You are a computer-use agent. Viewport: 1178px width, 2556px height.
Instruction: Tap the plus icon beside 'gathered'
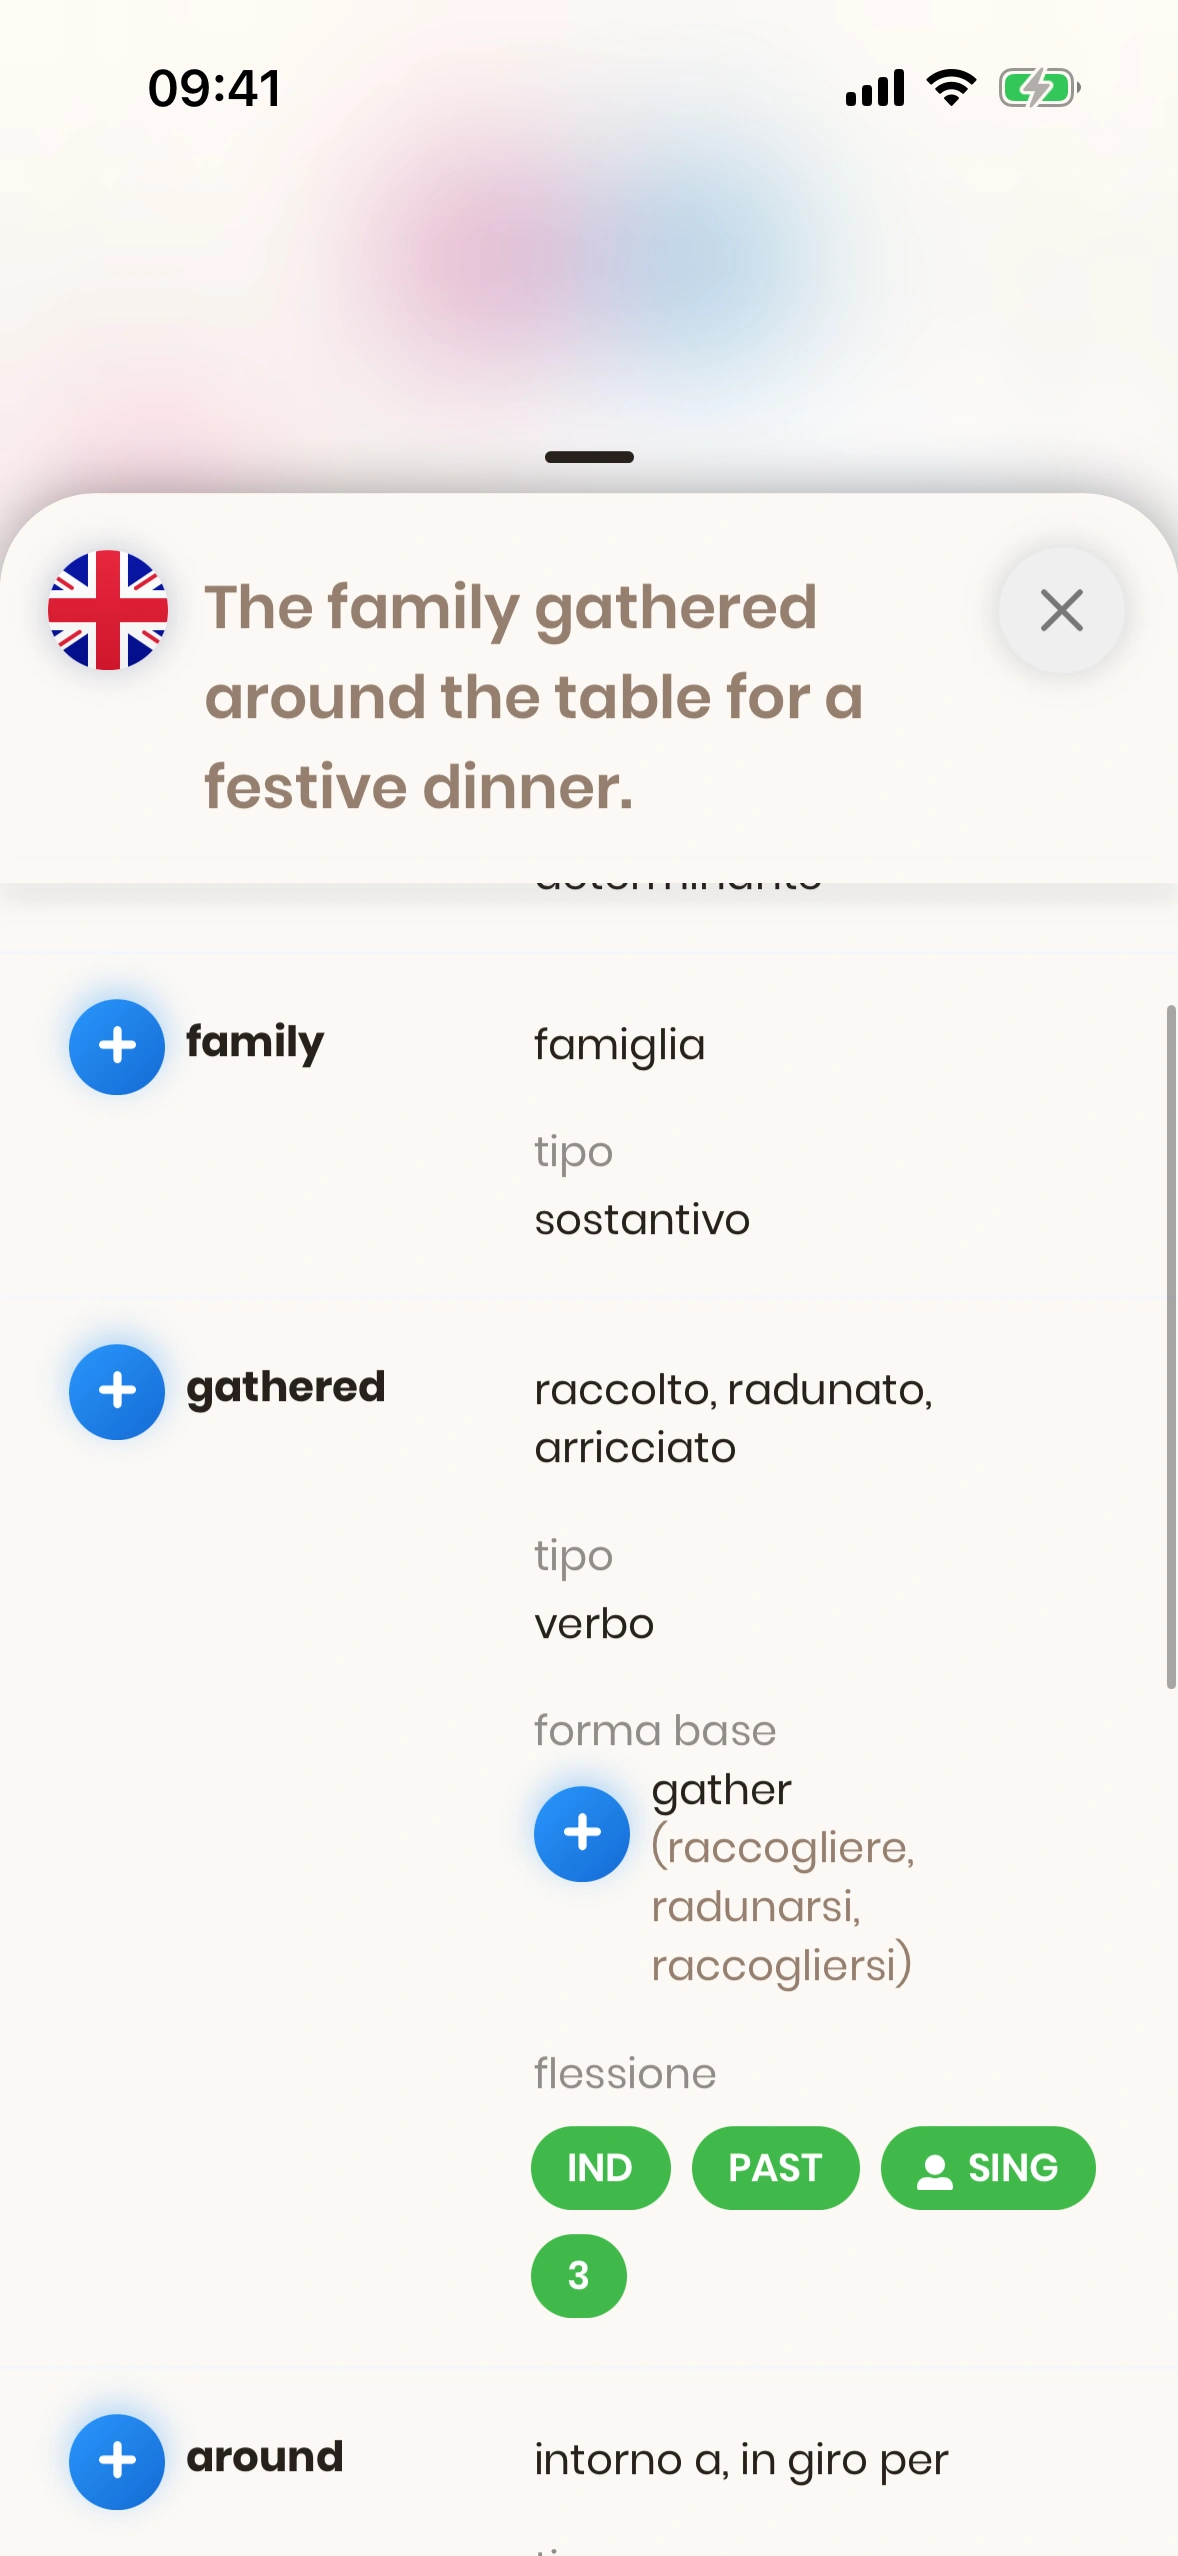pos(117,1391)
